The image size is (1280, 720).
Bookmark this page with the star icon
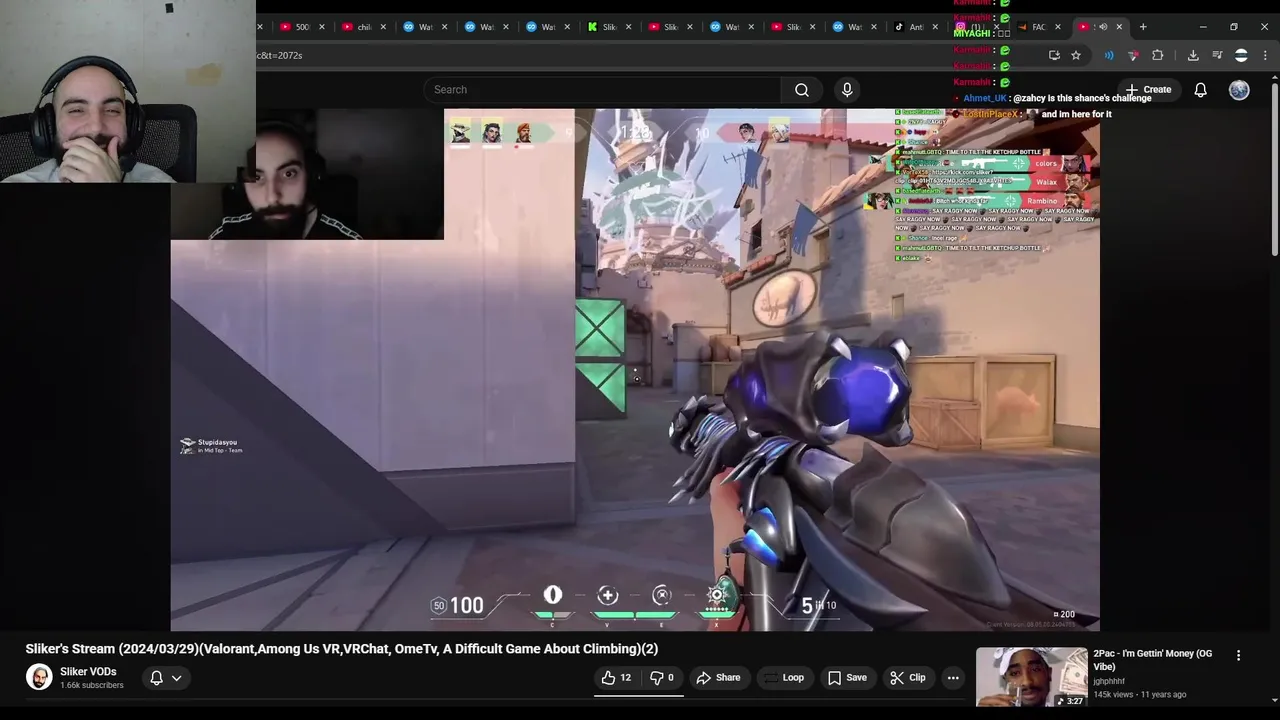(1076, 55)
